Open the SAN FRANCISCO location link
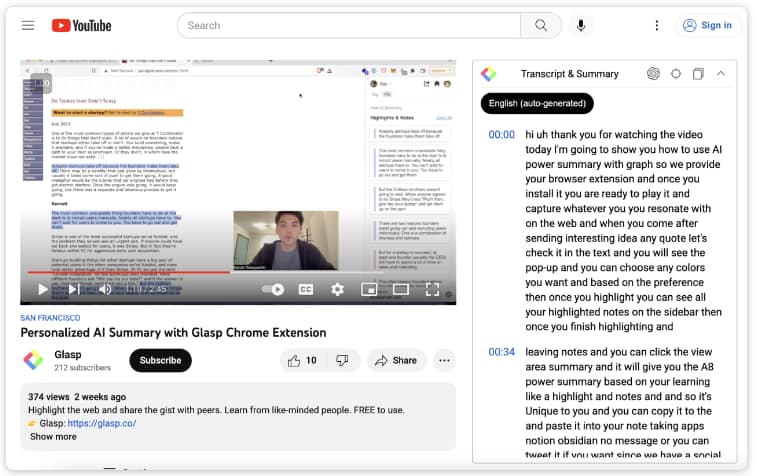This screenshot has height=476, width=757. 50,318
